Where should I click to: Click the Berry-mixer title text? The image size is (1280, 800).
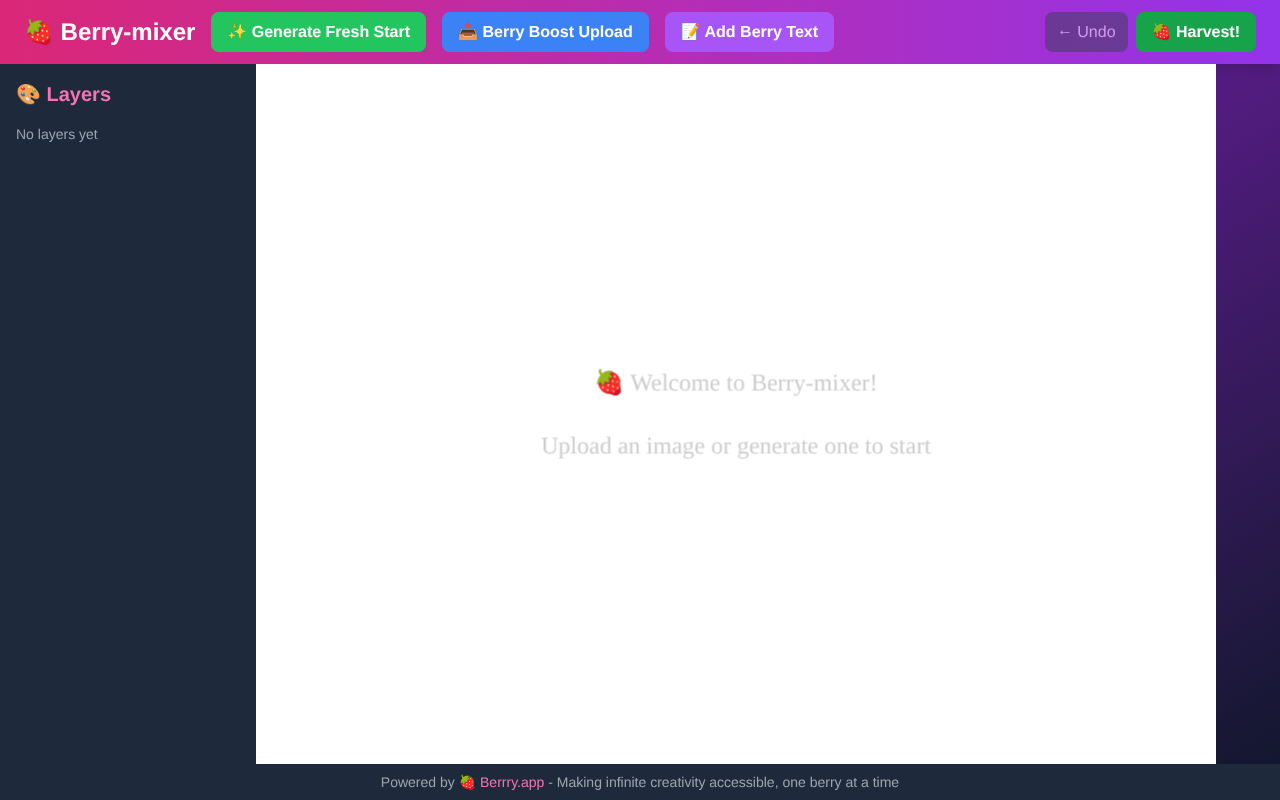pos(128,31)
